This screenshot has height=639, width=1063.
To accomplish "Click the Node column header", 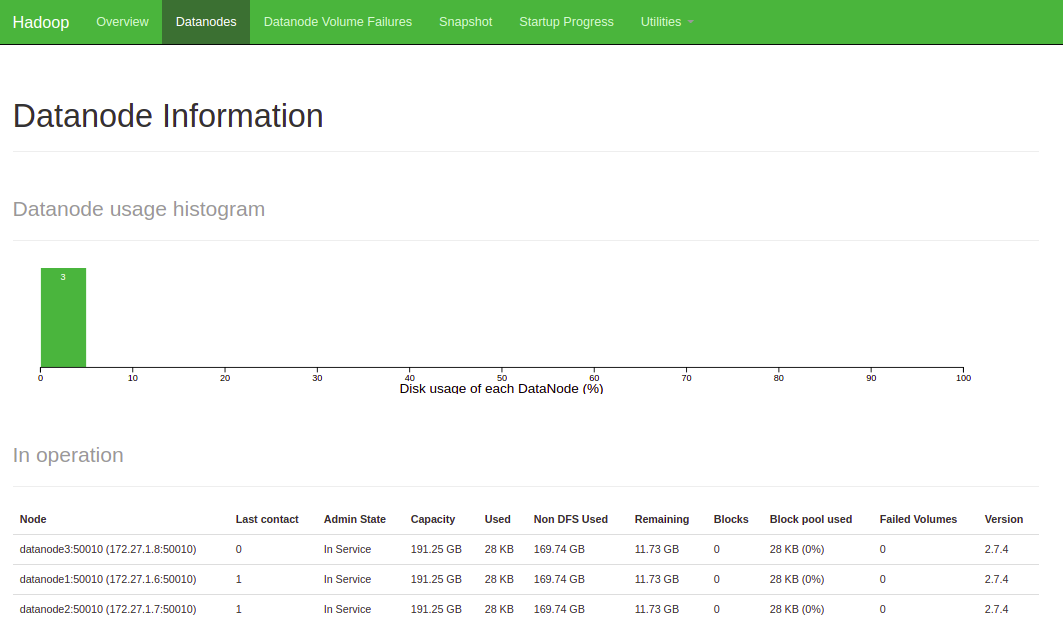I will pos(33,519).
